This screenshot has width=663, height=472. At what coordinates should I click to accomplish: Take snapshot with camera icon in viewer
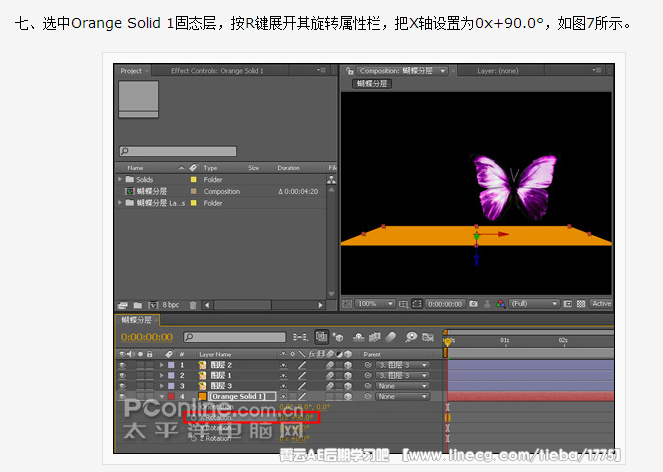[474, 304]
